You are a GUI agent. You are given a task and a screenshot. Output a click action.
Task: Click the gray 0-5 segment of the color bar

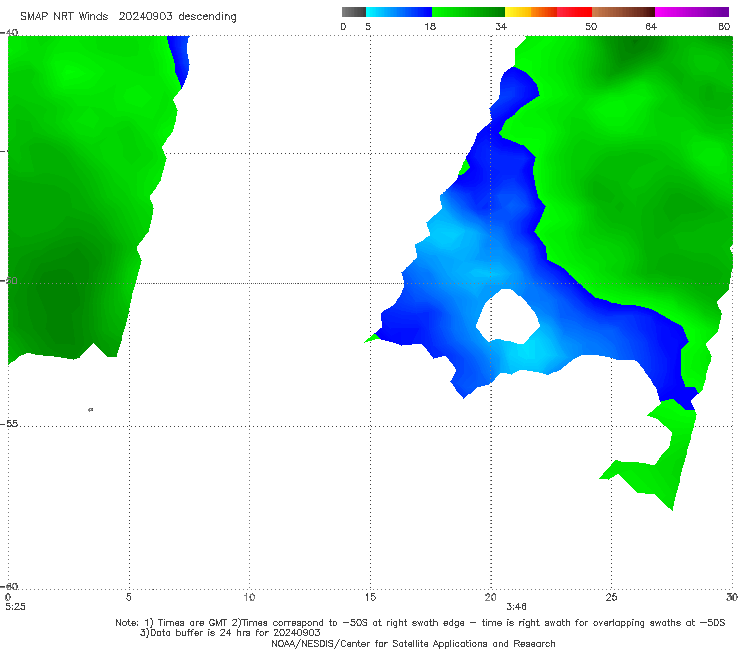(x=354, y=12)
